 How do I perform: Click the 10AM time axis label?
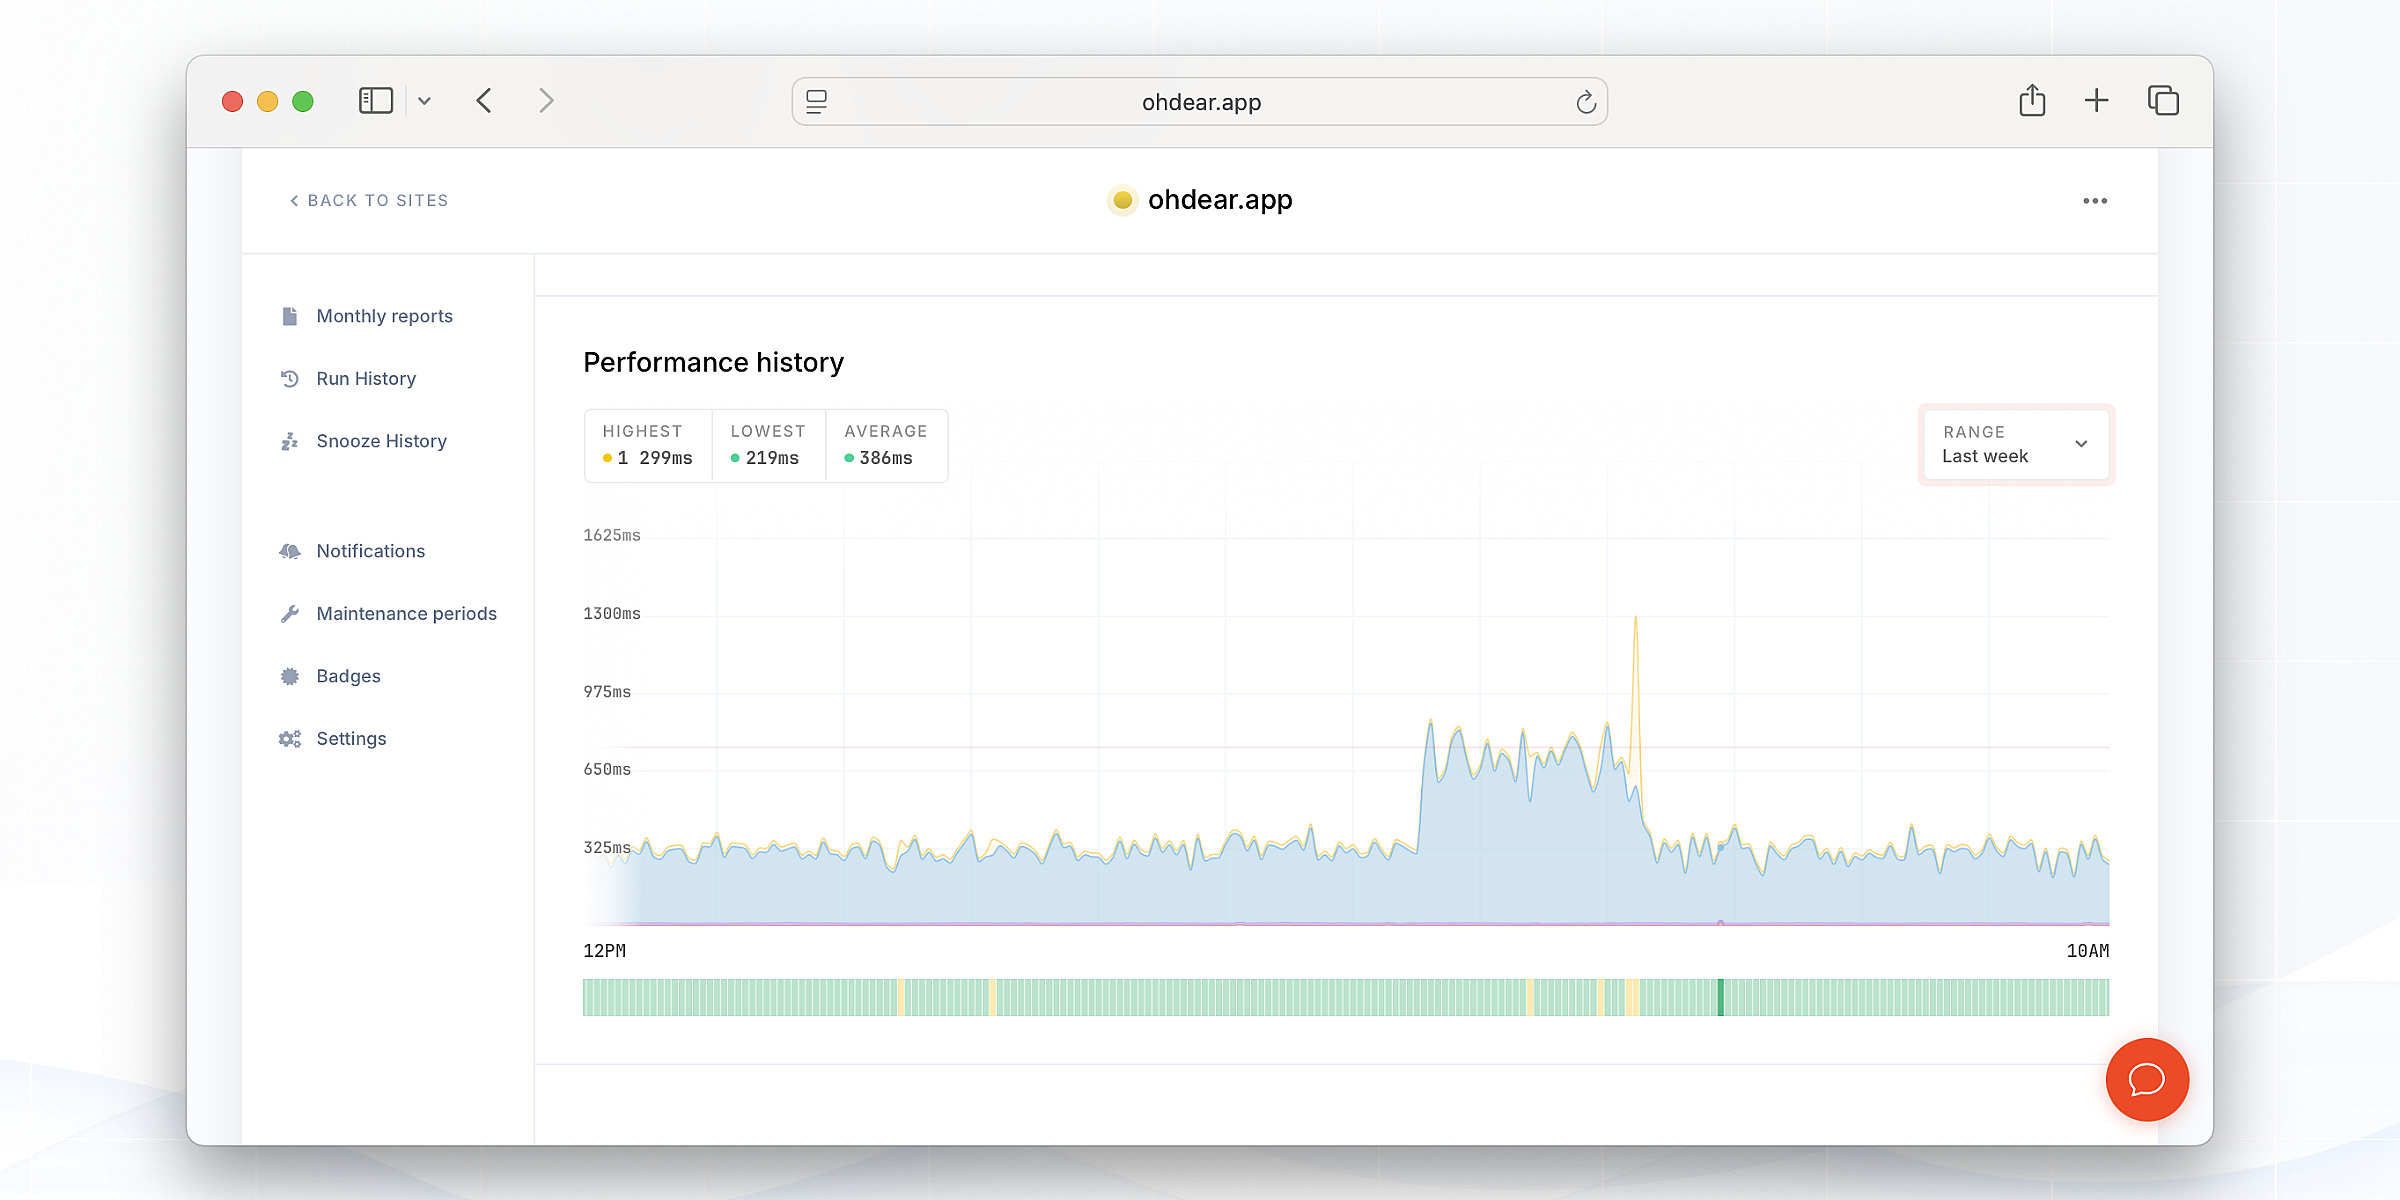(x=2088, y=951)
